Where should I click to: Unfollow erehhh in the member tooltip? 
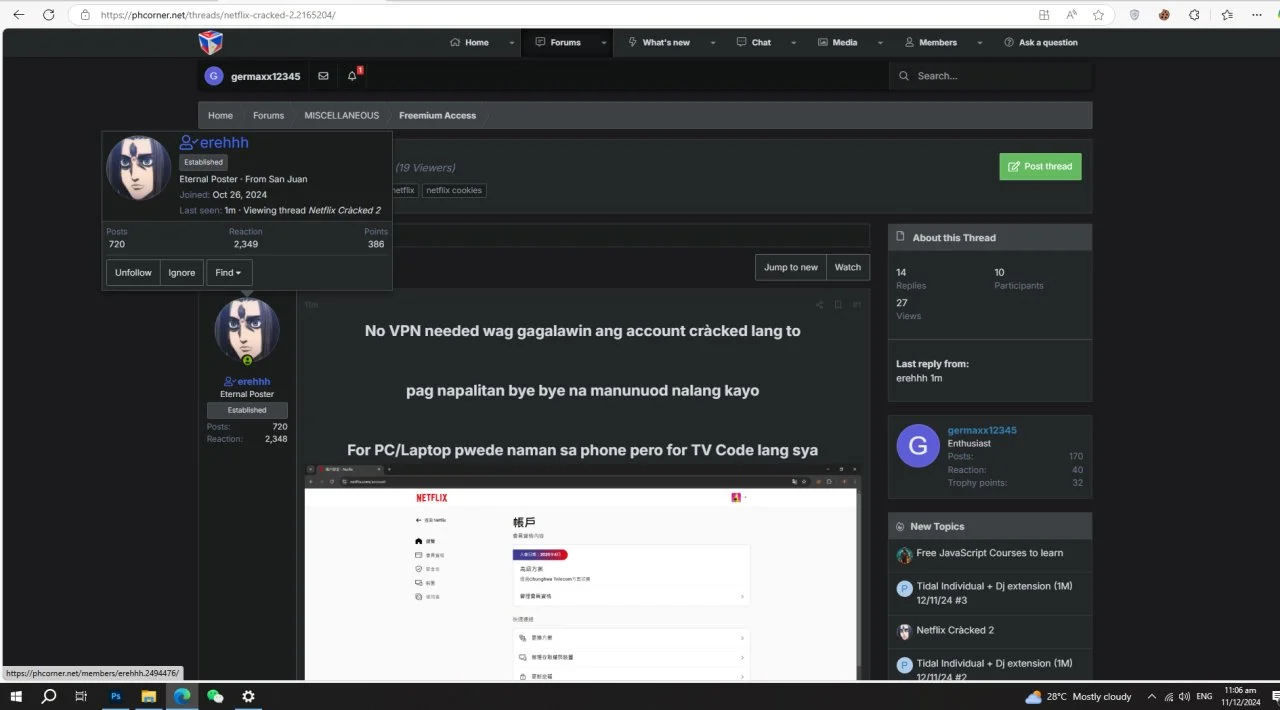point(133,273)
